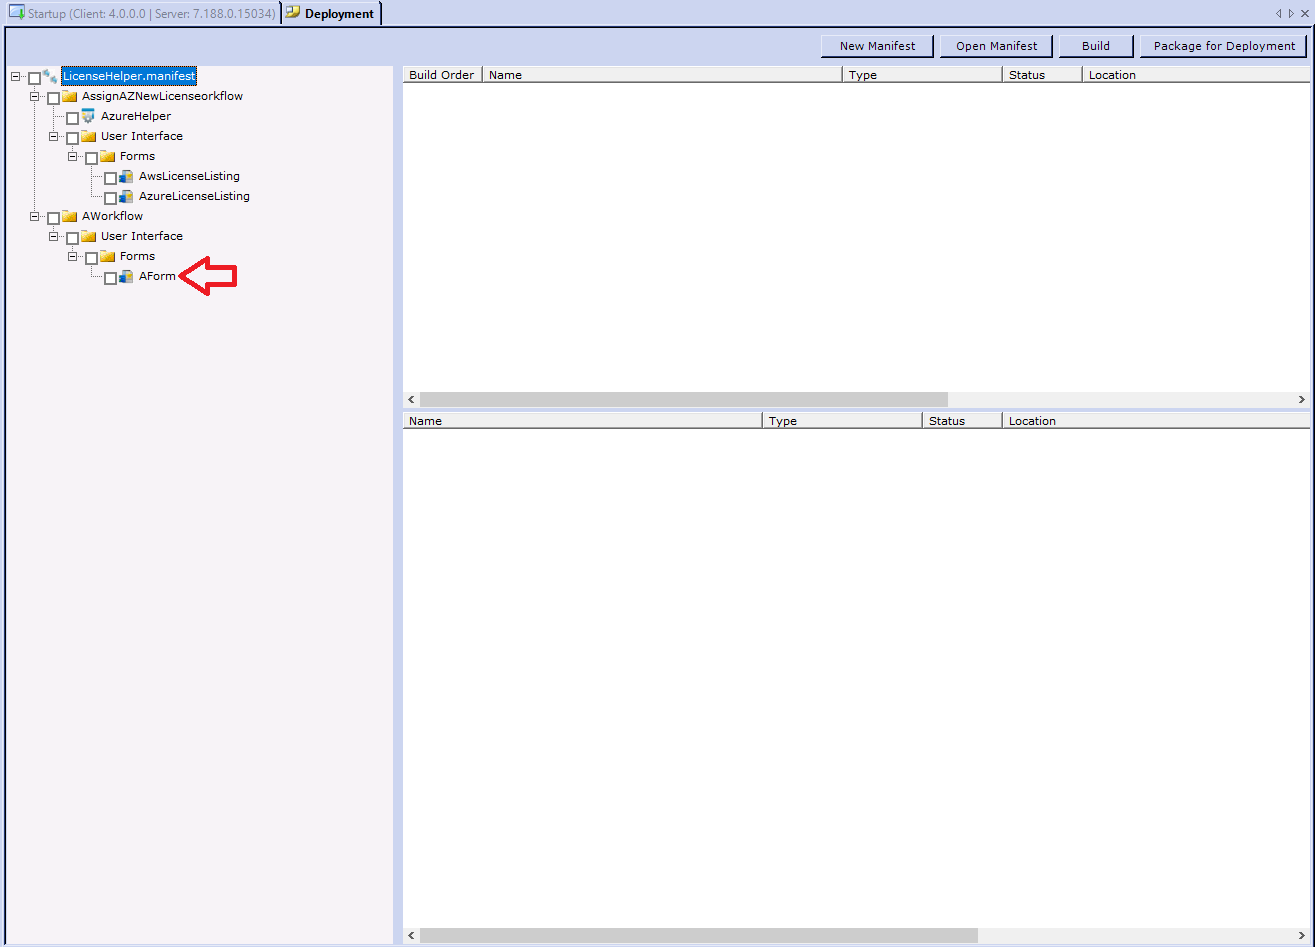
Task: Check the AzureHelper checkbox
Action: point(72,118)
